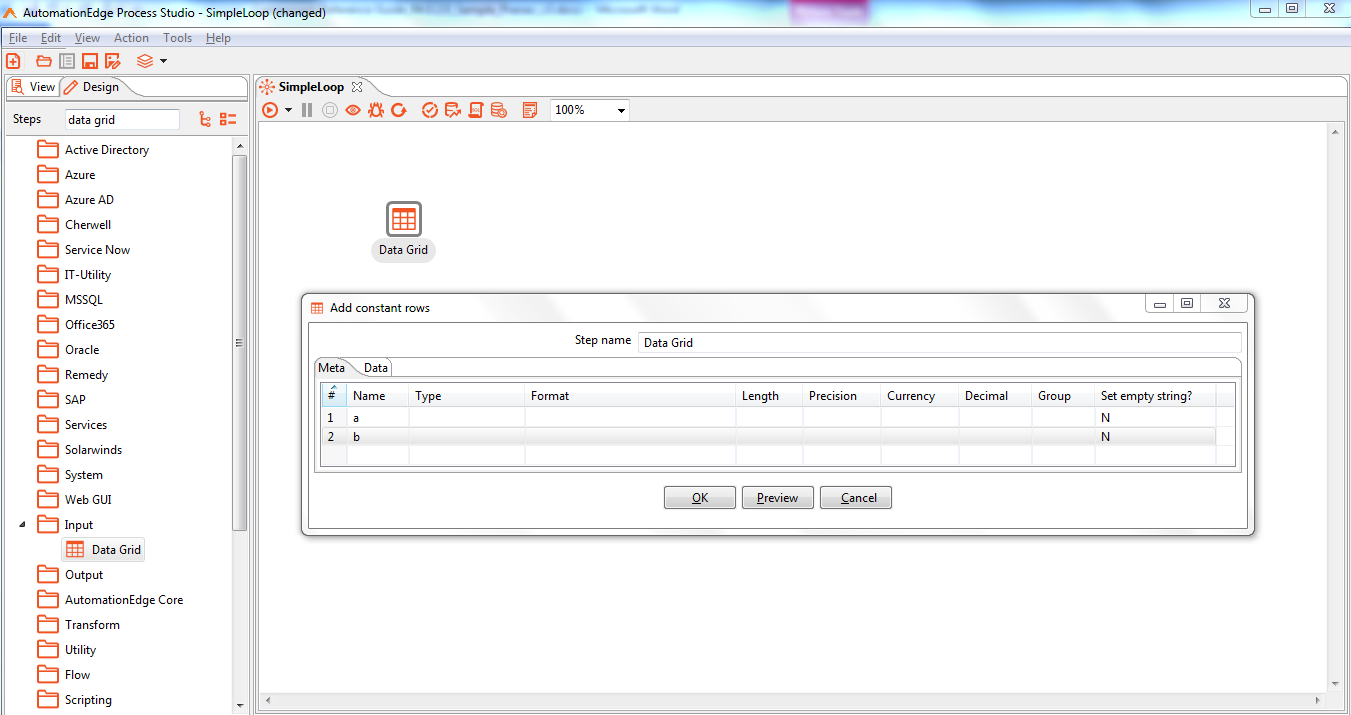Click the get SQL scroll icon
Viewport: 1351px width, 715px height.
(476, 110)
